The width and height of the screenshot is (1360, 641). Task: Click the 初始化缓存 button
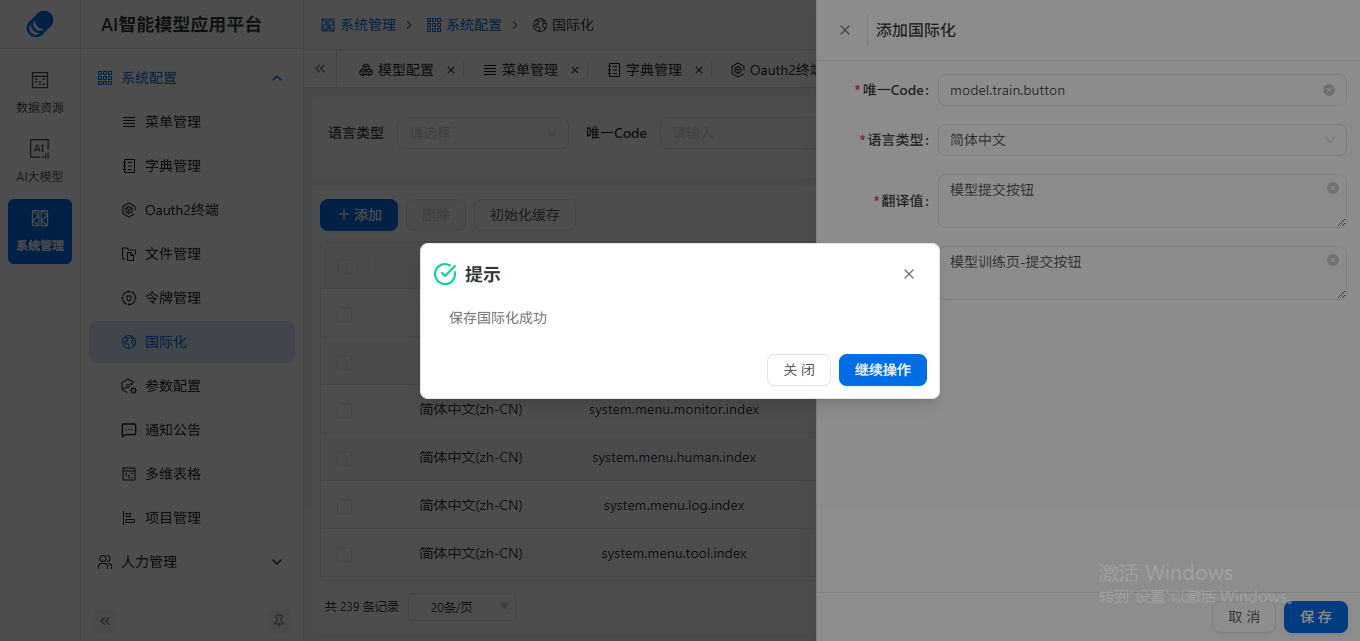(525, 215)
